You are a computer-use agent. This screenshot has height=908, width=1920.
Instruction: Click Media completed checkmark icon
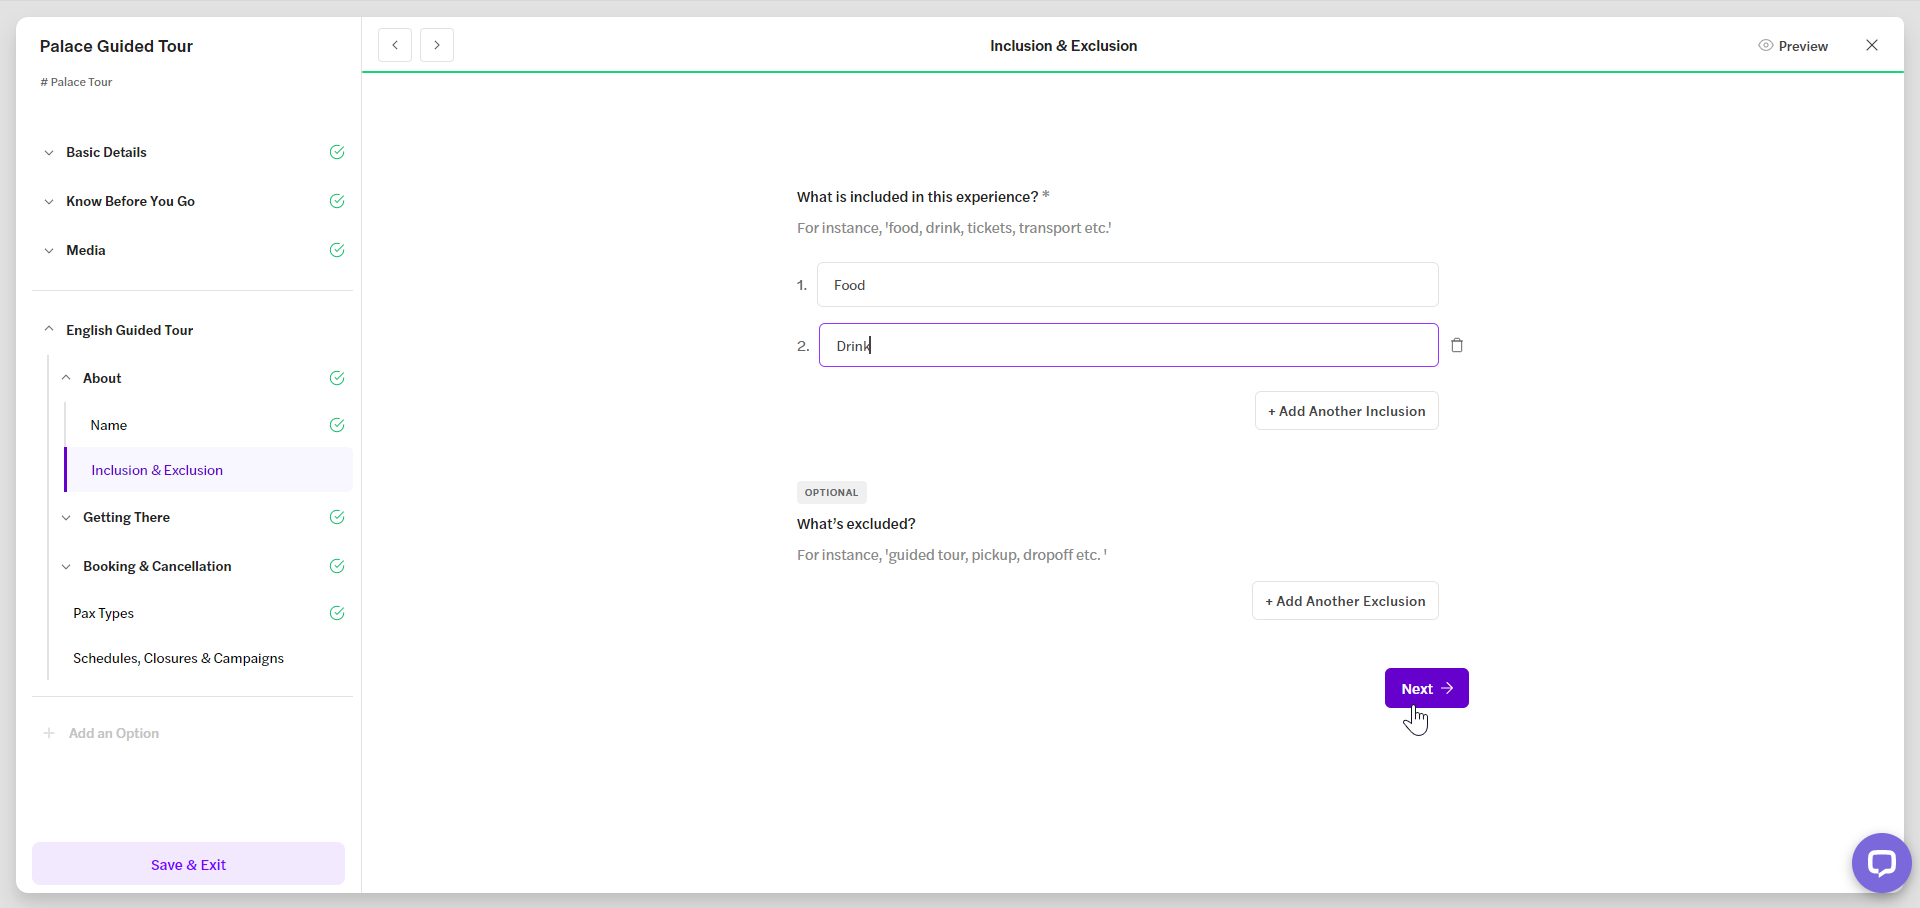click(x=337, y=250)
